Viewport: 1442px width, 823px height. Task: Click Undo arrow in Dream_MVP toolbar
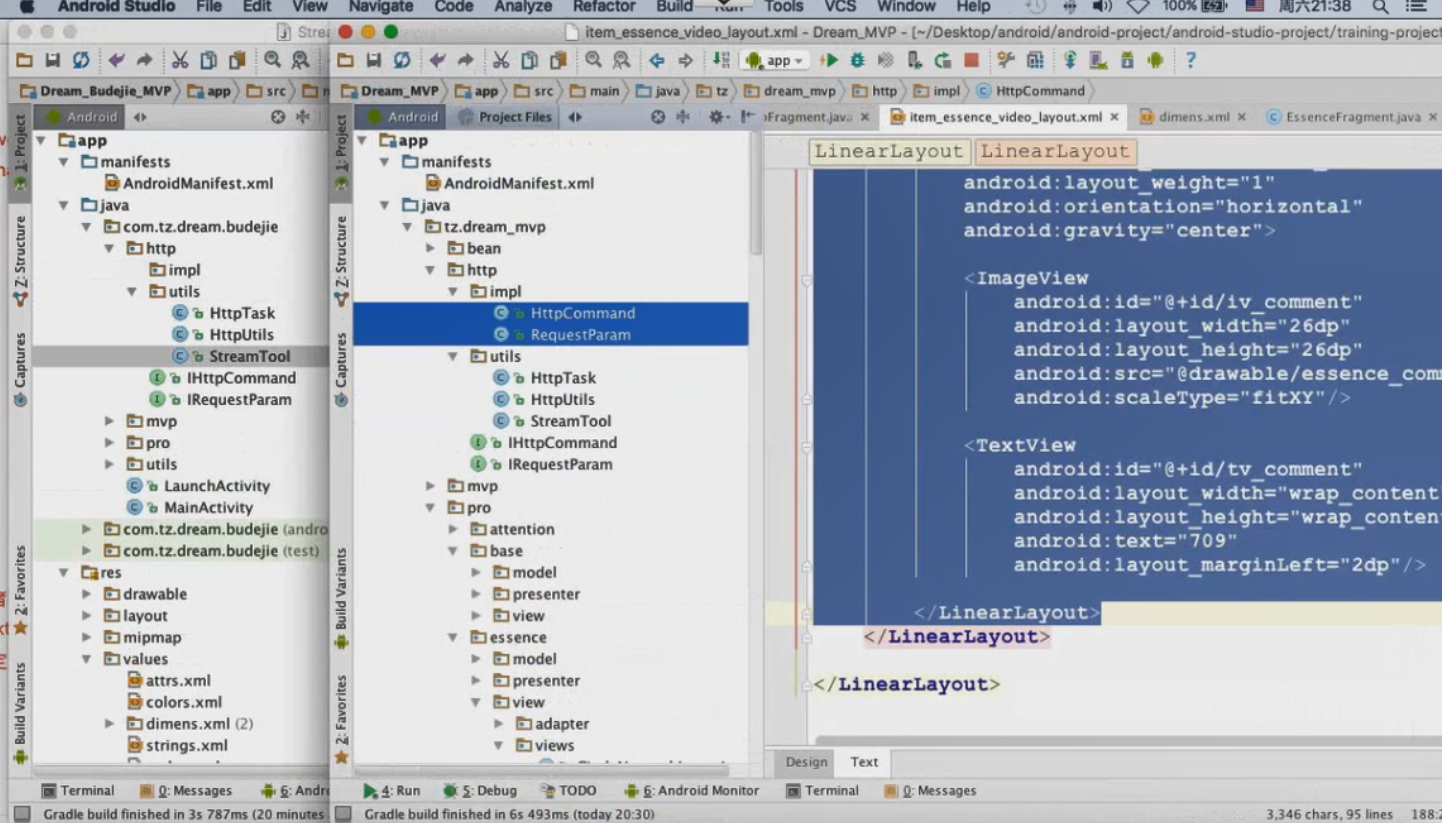(x=437, y=60)
